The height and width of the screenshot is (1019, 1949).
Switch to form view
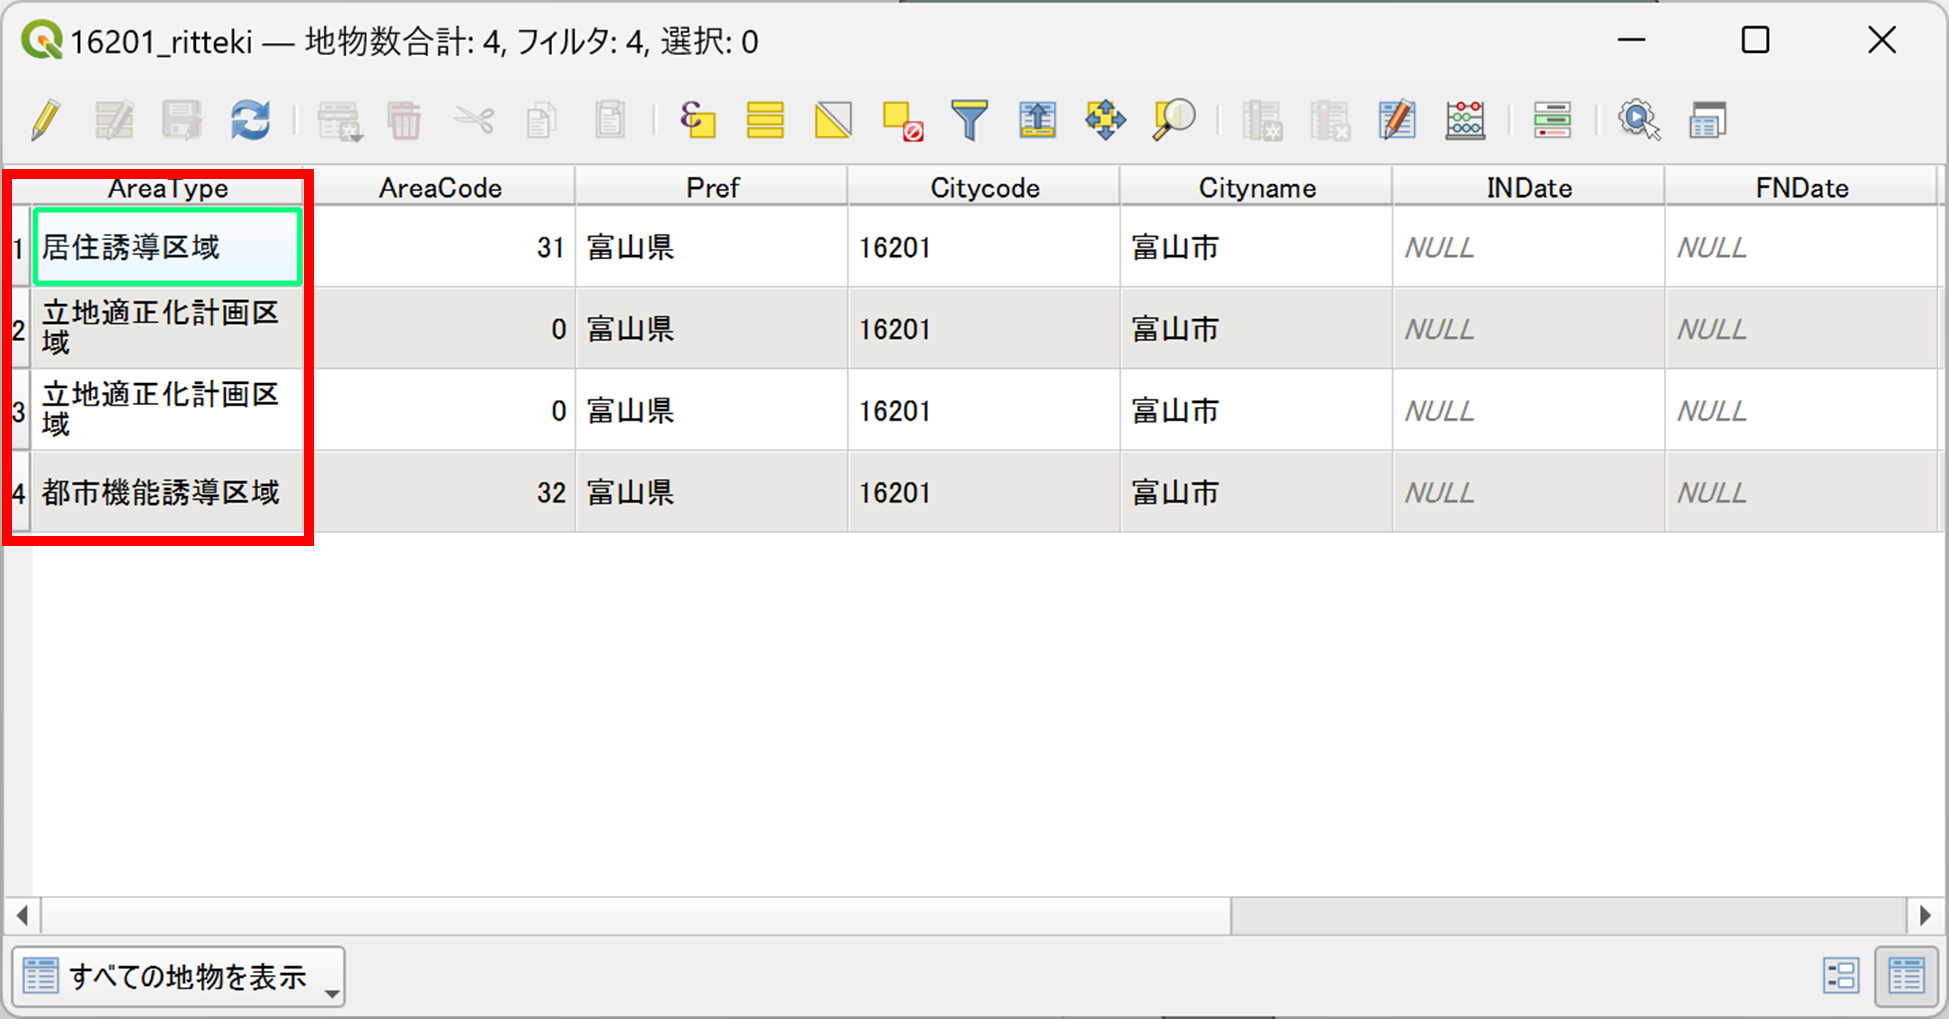1840,975
